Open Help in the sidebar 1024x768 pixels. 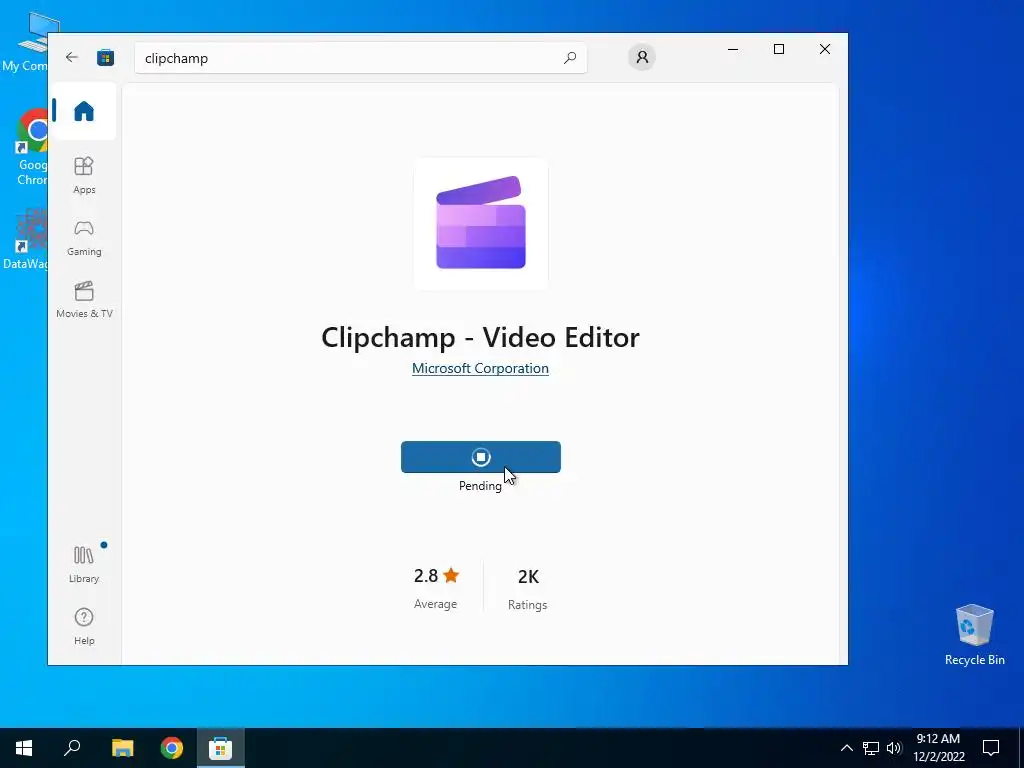point(84,626)
